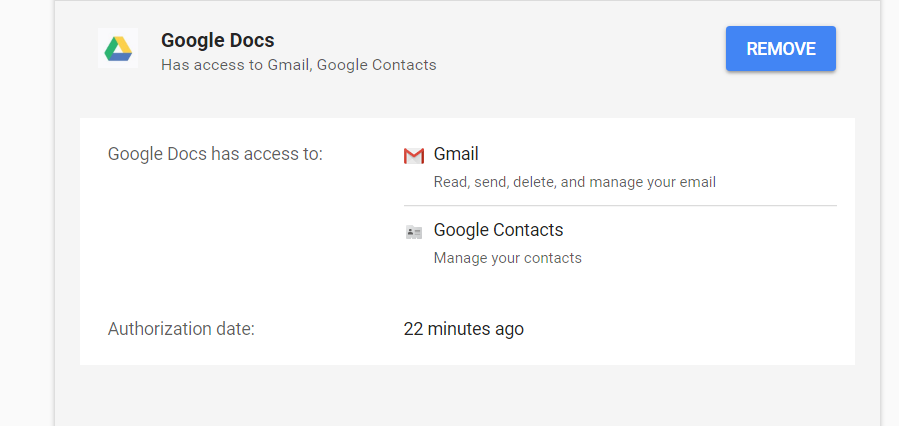Click the white page margin left of the card
Image resolution: width=899 pixels, height=426 pixels.
click(27, 213)
